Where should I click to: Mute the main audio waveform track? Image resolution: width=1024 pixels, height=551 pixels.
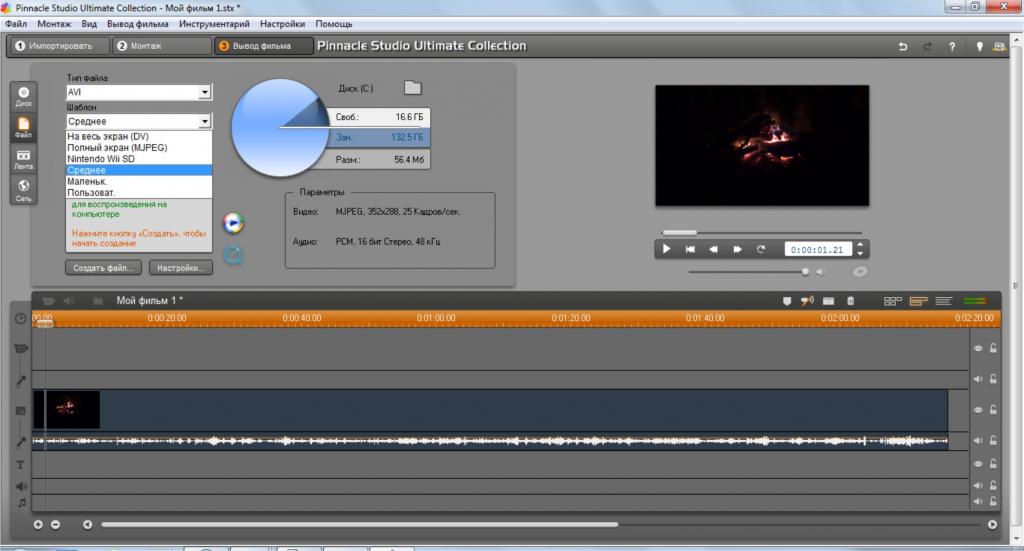click(978, 441)
